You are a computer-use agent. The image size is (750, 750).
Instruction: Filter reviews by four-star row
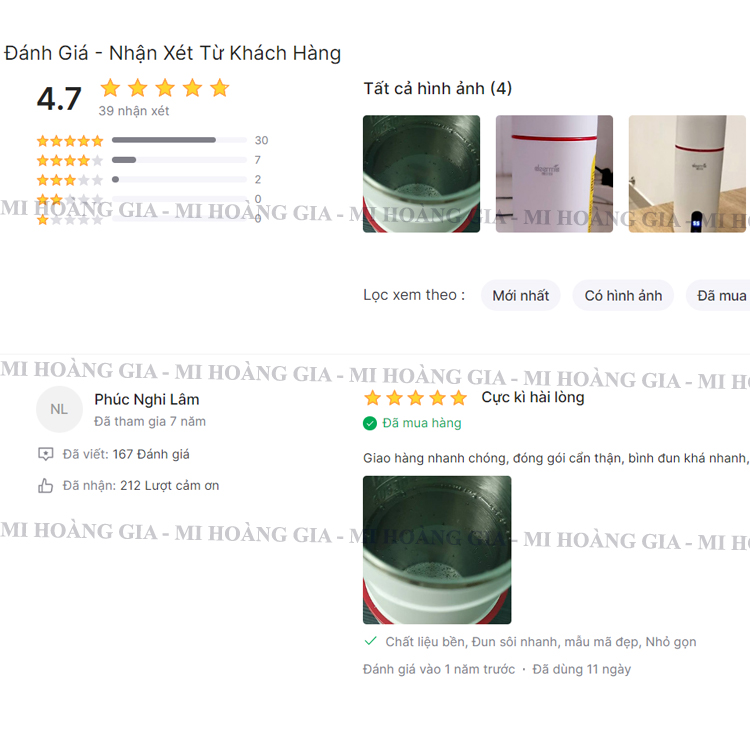(x=149, y=160)
